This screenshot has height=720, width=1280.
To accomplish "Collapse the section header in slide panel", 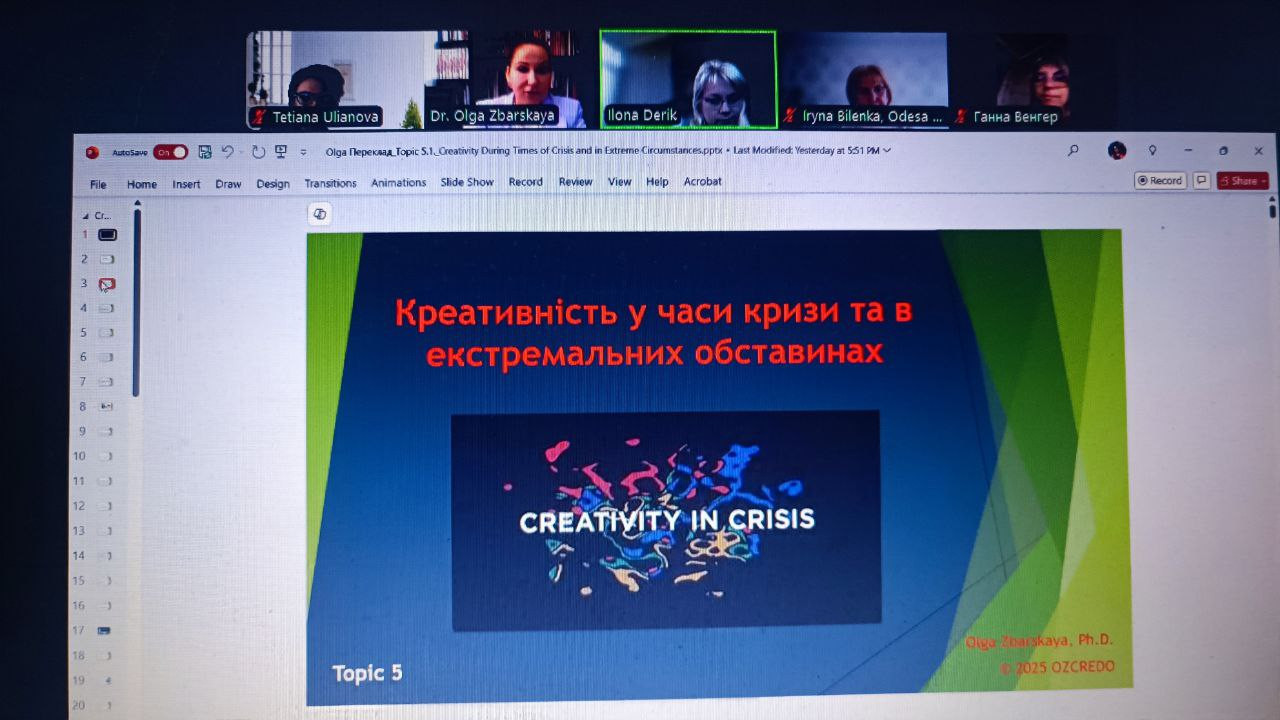I will [x=86, y=216].
